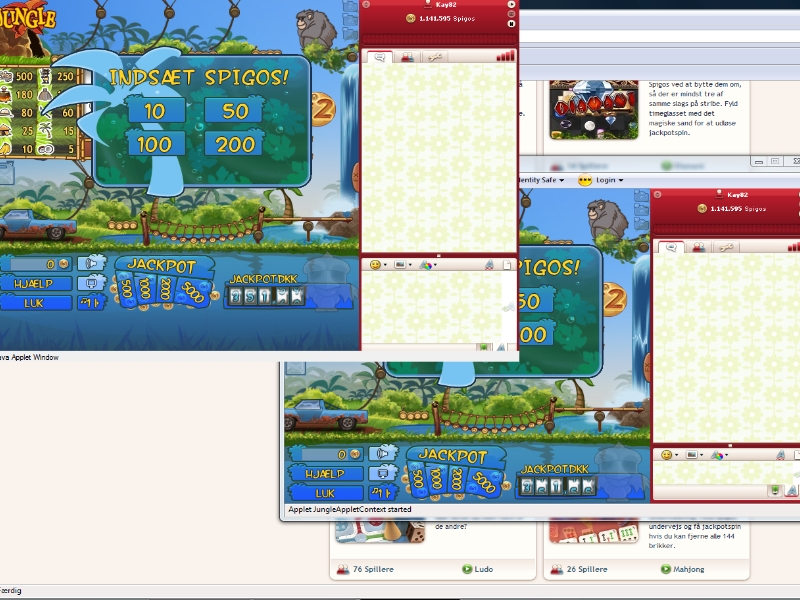
Task: Open wrench settings tab in top chat panel
Action: tap(434, 57)
